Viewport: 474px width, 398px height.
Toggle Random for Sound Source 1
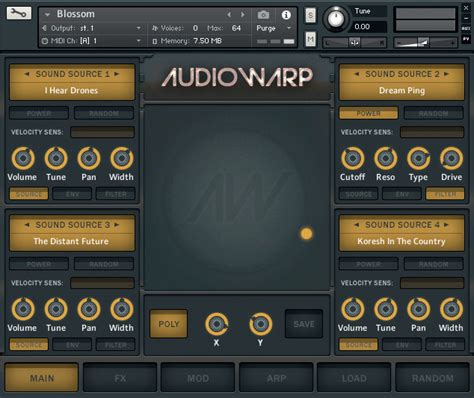[104, 113]
